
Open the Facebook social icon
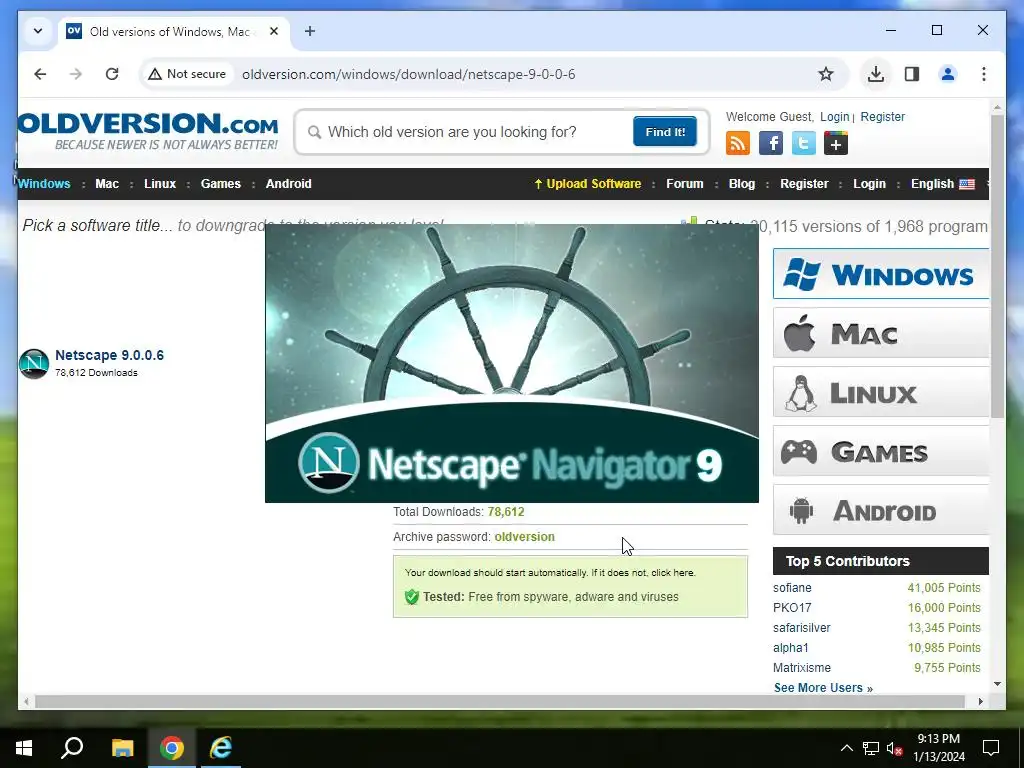pyautogui.click(x=771, y=143)
